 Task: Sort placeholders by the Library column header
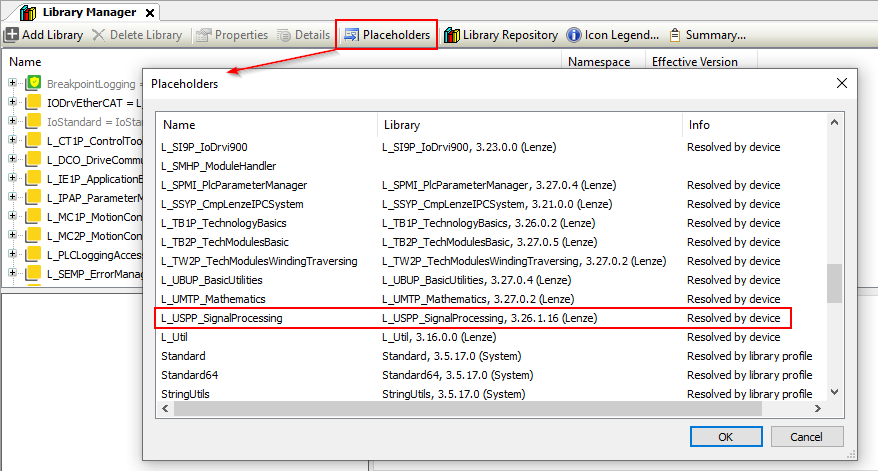400,125
